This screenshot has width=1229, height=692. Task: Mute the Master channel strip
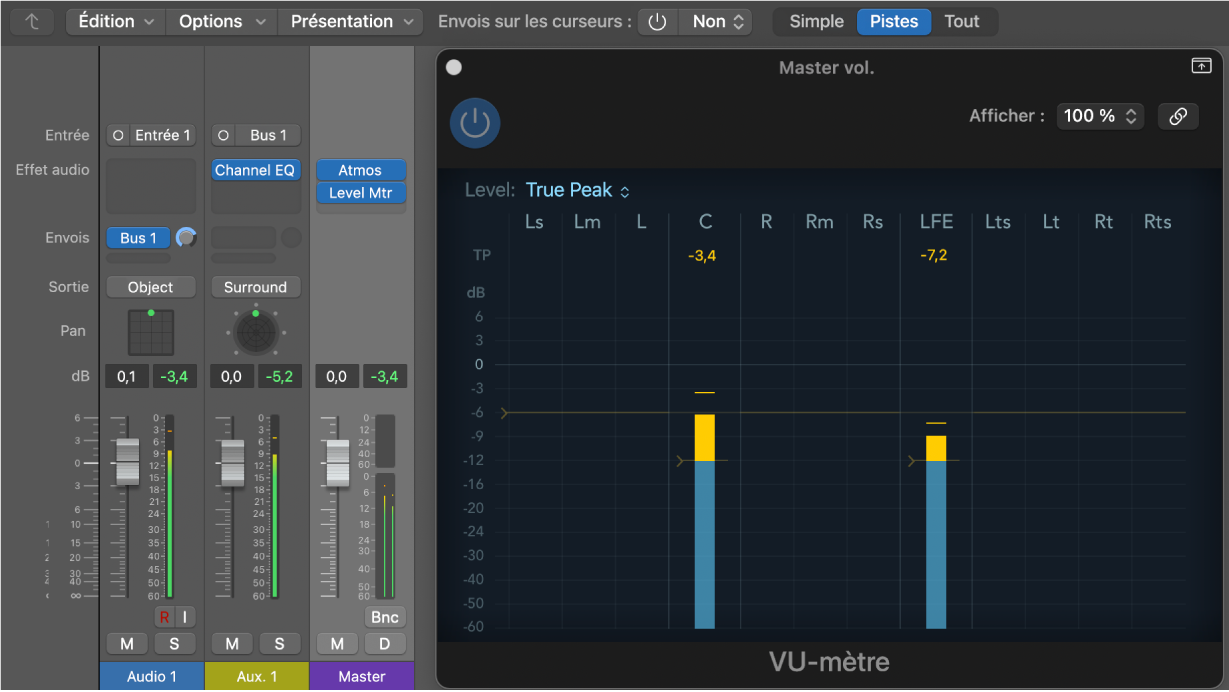337,643
